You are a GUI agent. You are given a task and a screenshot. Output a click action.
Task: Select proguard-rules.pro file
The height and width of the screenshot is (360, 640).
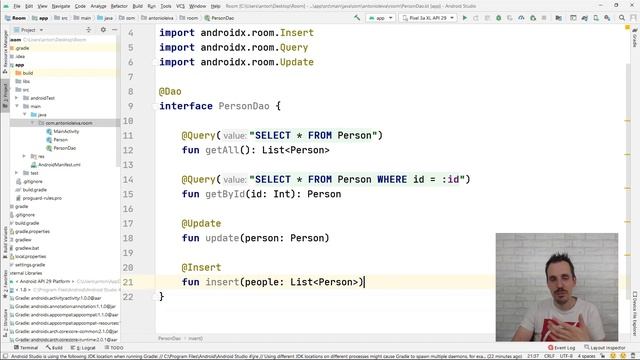click(42, 198)
